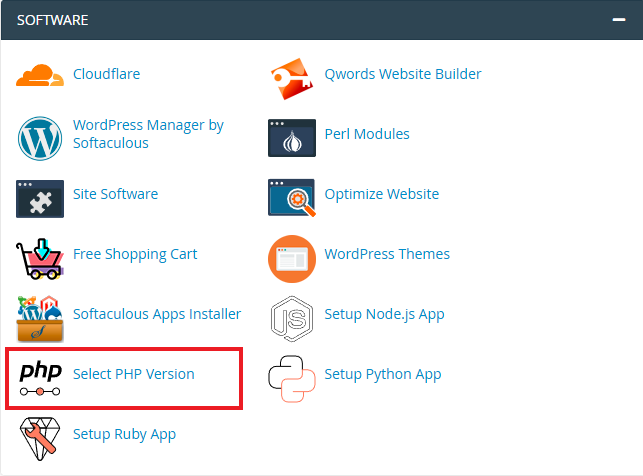Select the Perl Modules onion icon
This screenshot has height=476, width=643.
292,136
